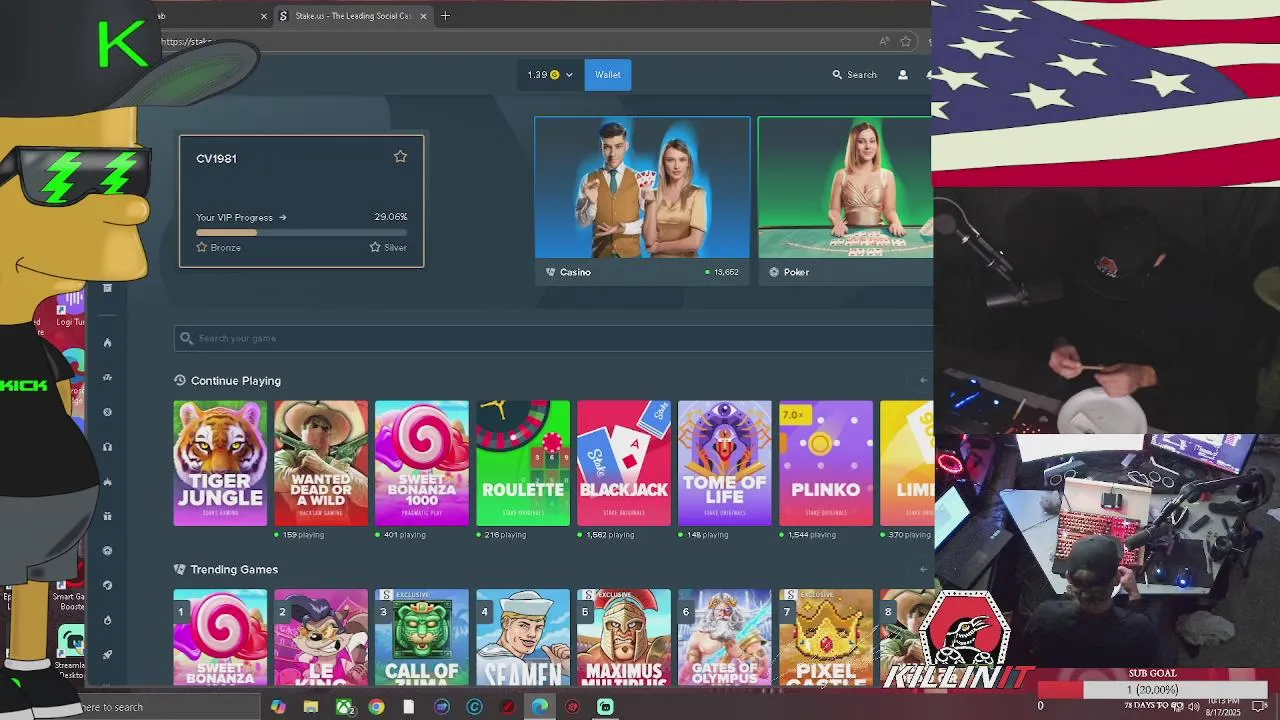Screen dimensions: 1280x720
Task: Close the Stake.us browser tab
Action: 423,16
